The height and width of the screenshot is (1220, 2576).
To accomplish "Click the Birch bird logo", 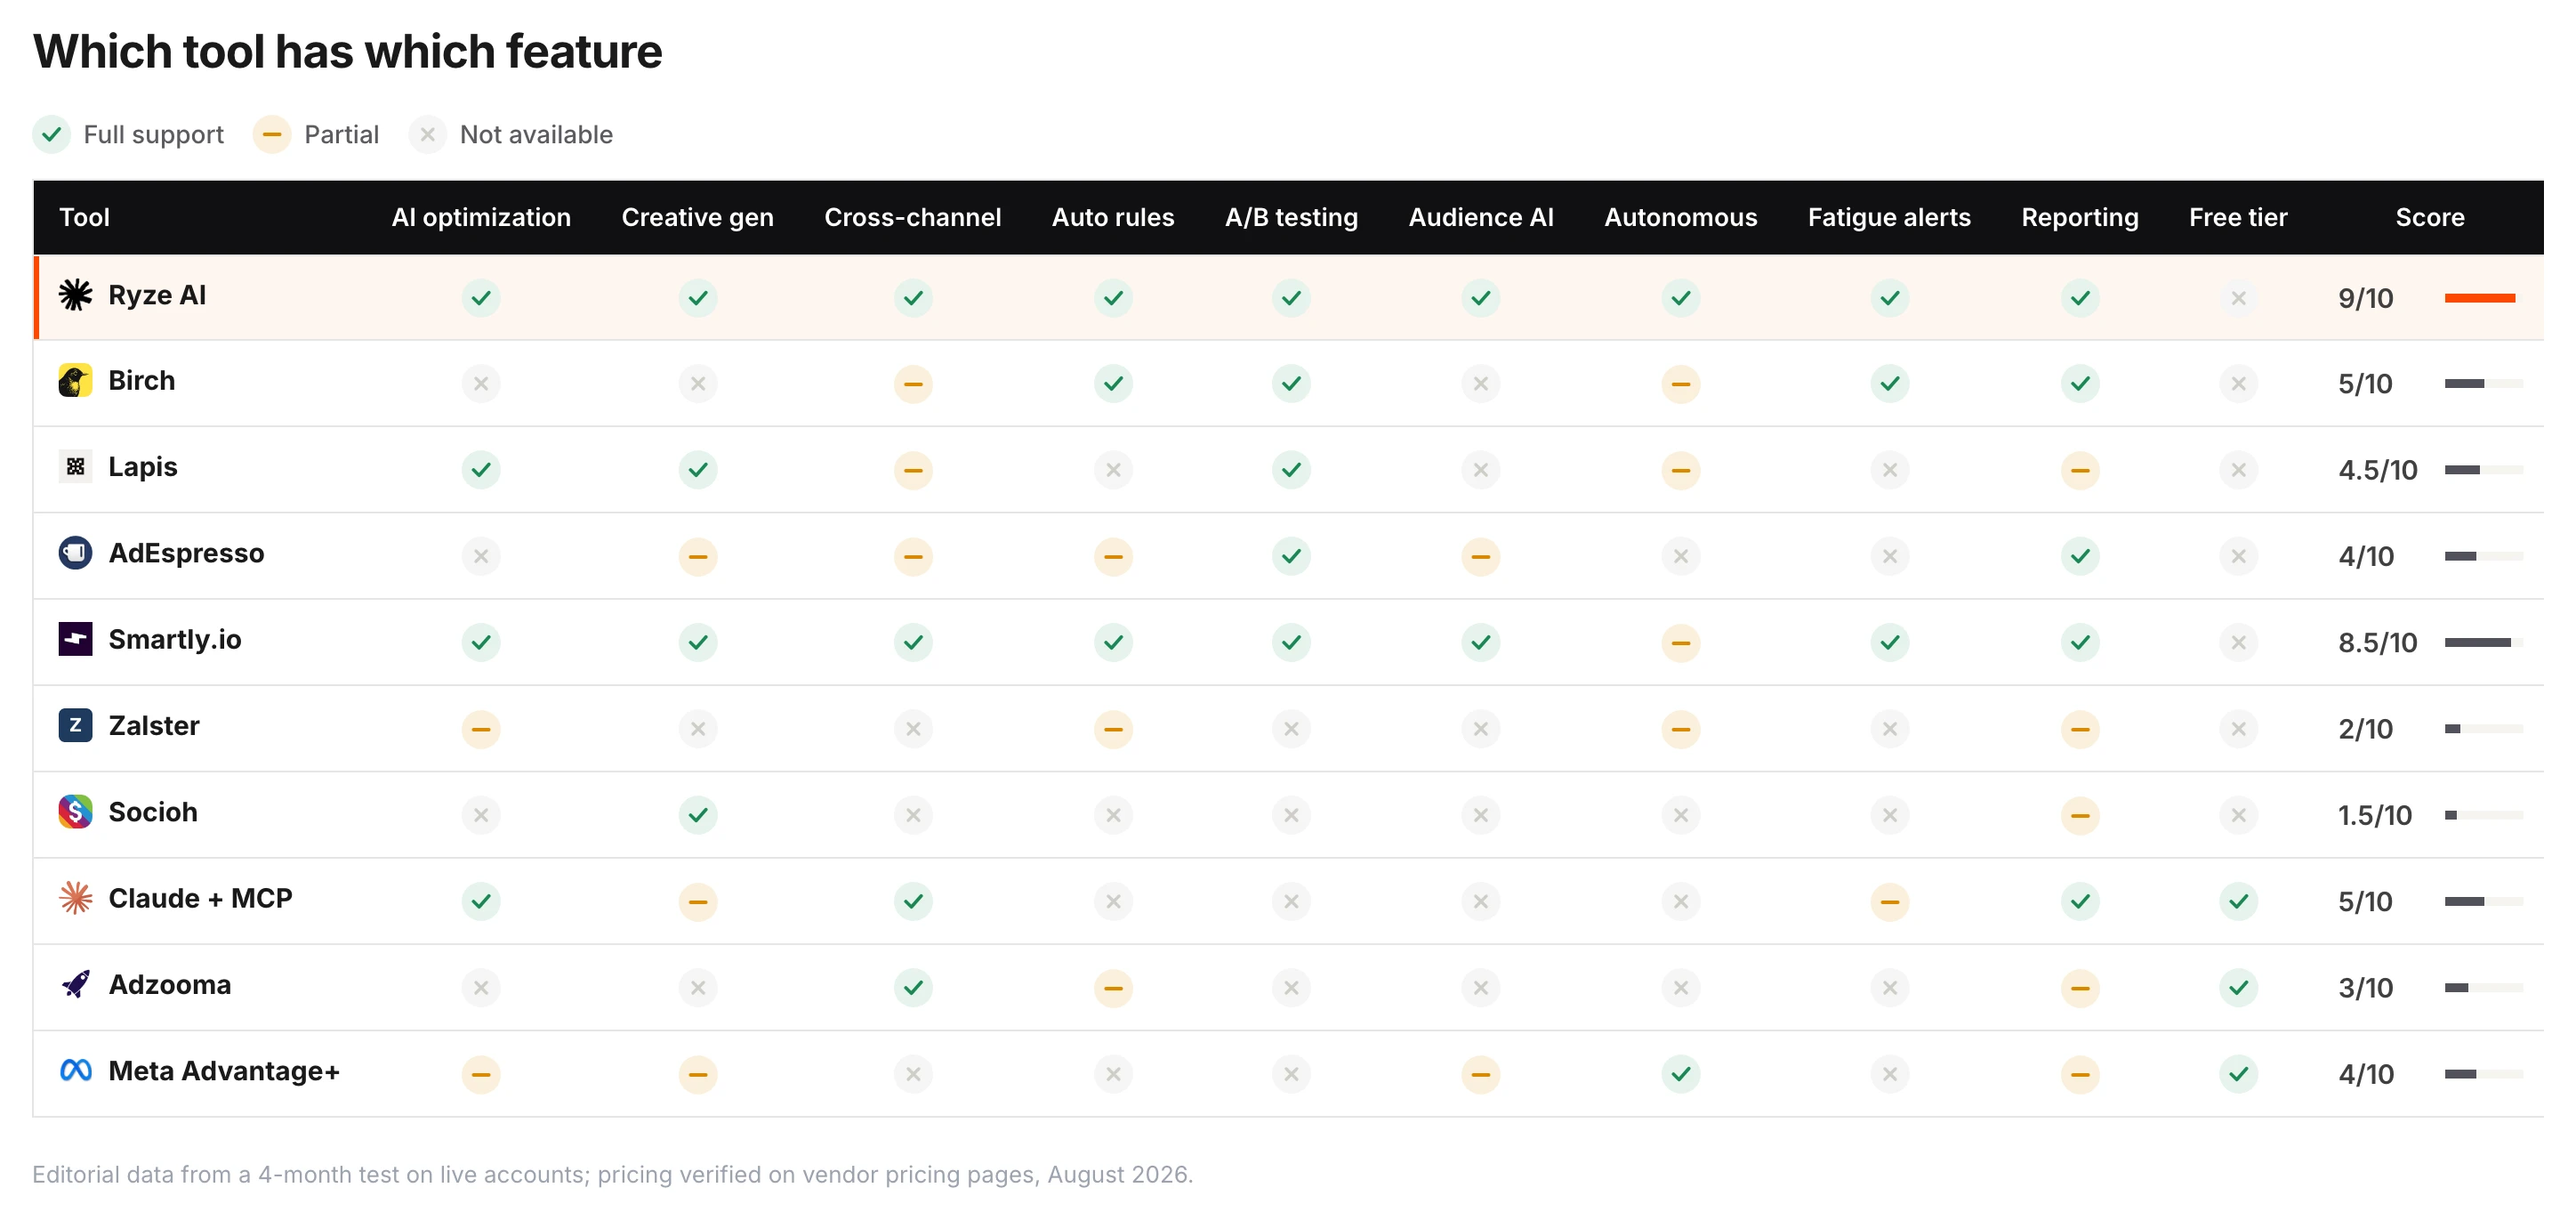I will coord(75,381).
